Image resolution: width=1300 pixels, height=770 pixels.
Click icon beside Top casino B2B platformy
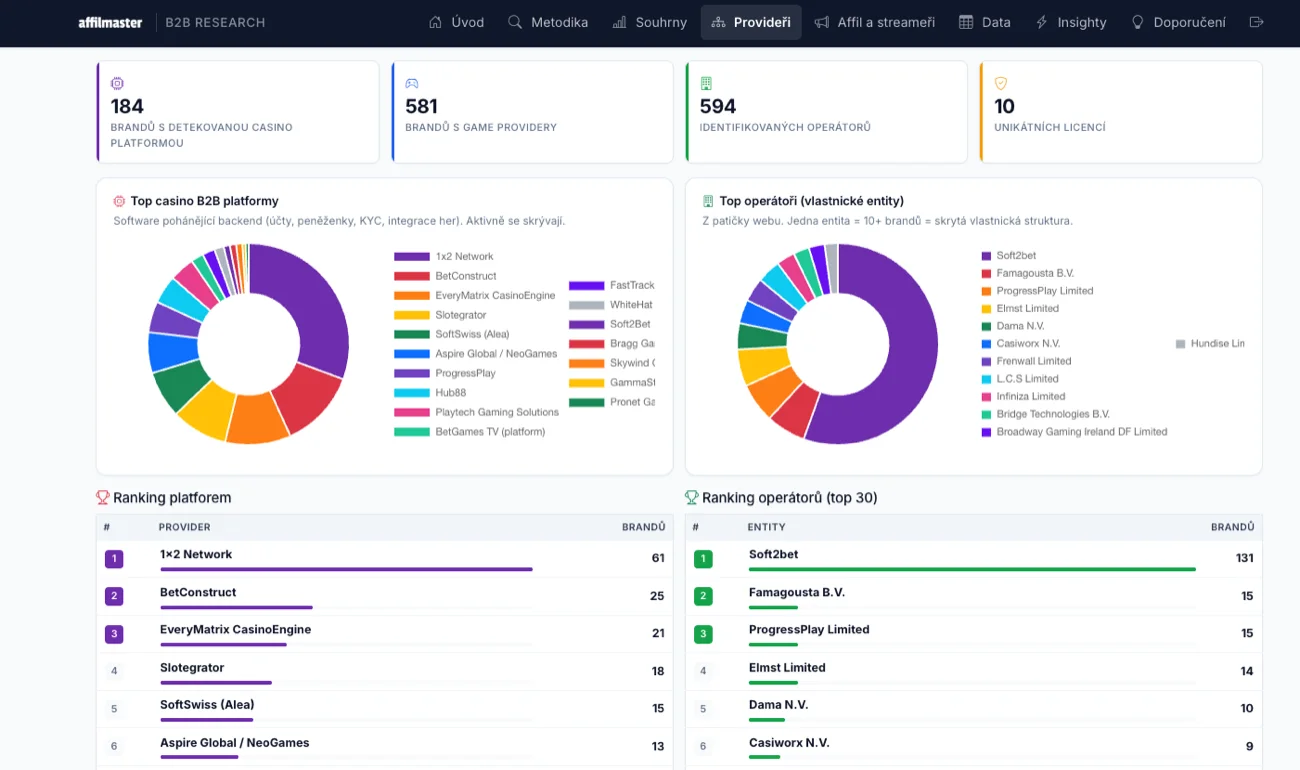click(x=120, y=201)
